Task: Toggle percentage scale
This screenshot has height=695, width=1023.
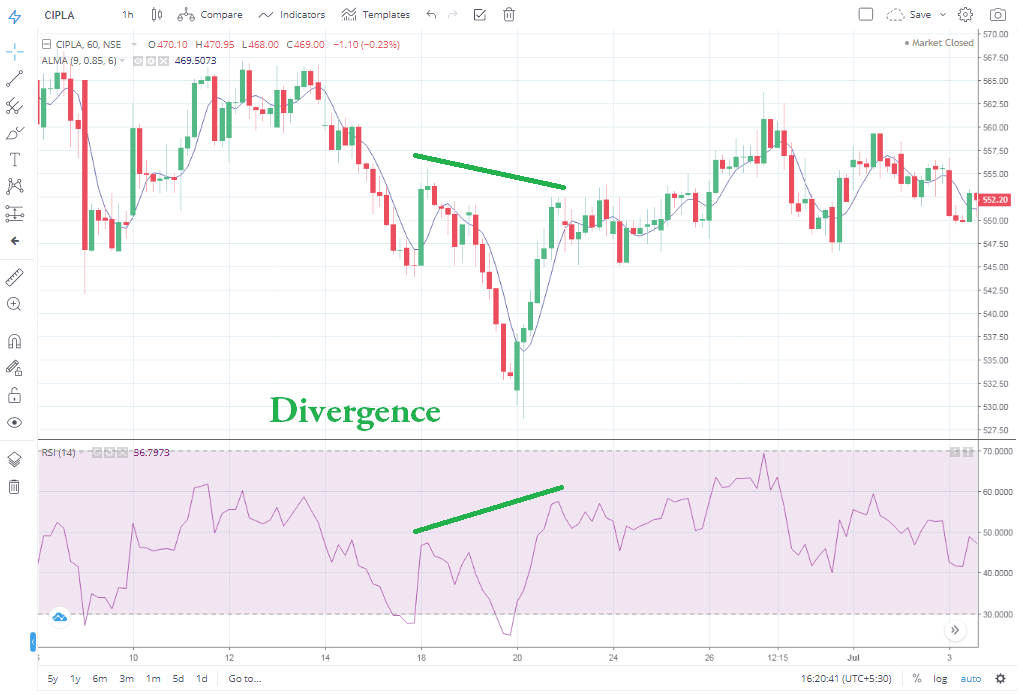Action: tap(917, 679)
